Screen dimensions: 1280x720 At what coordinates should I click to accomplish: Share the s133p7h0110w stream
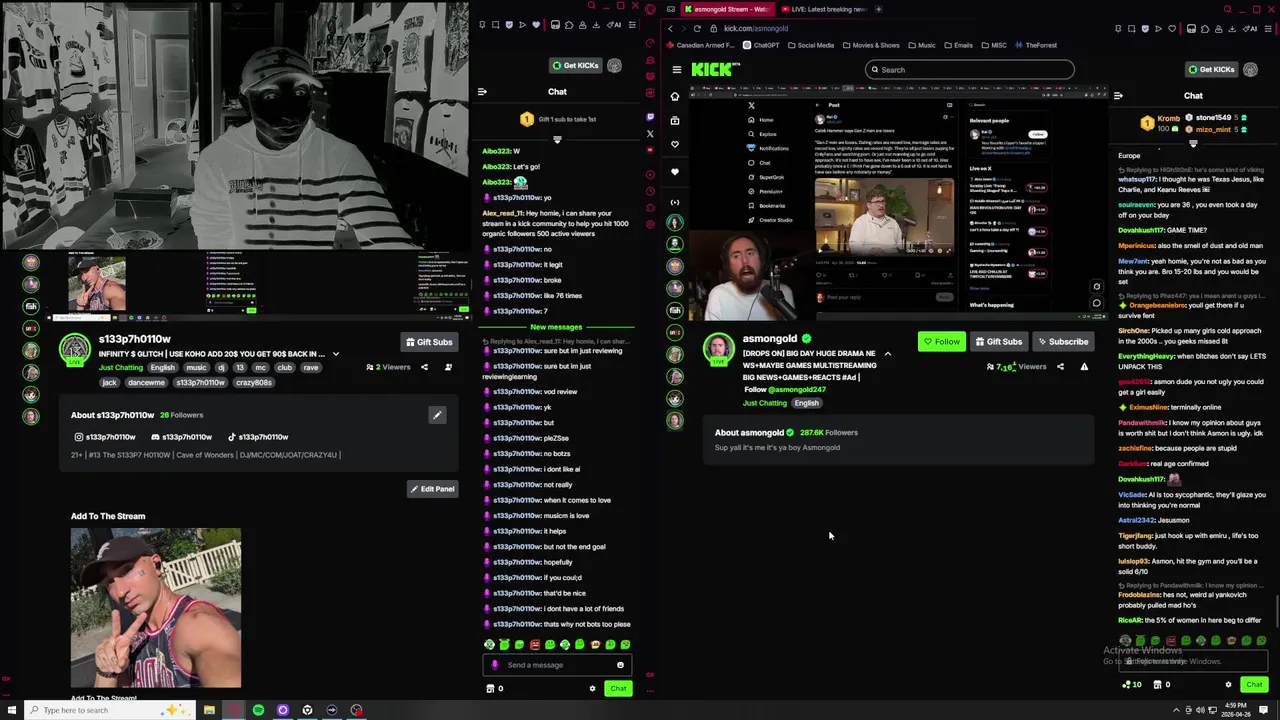click(424, 367)
